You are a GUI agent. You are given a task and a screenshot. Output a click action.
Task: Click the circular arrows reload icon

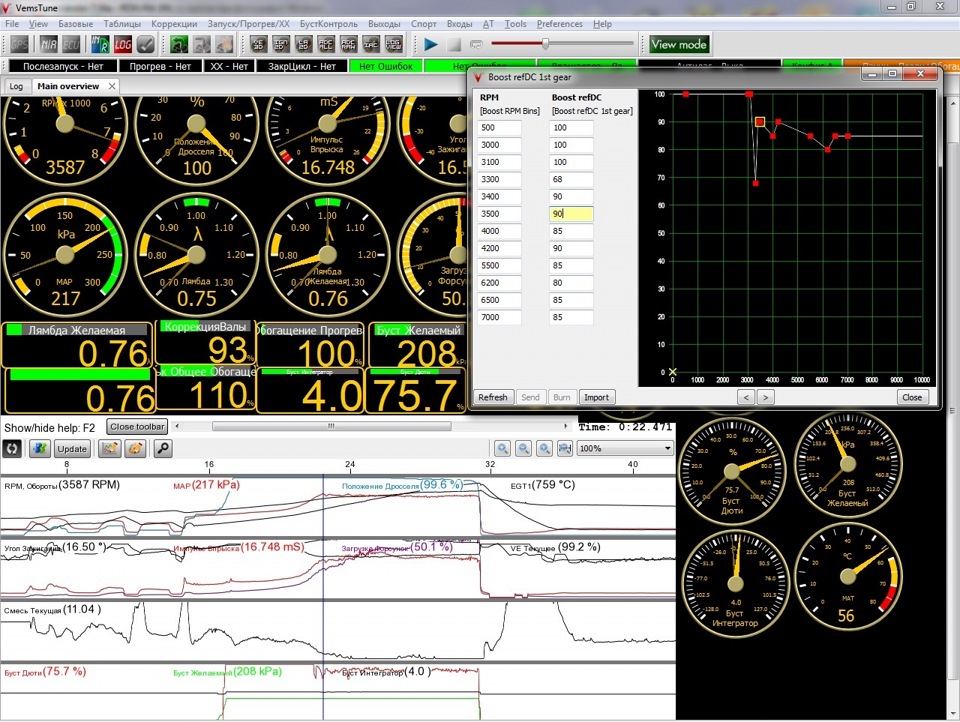tap(12, 448)
